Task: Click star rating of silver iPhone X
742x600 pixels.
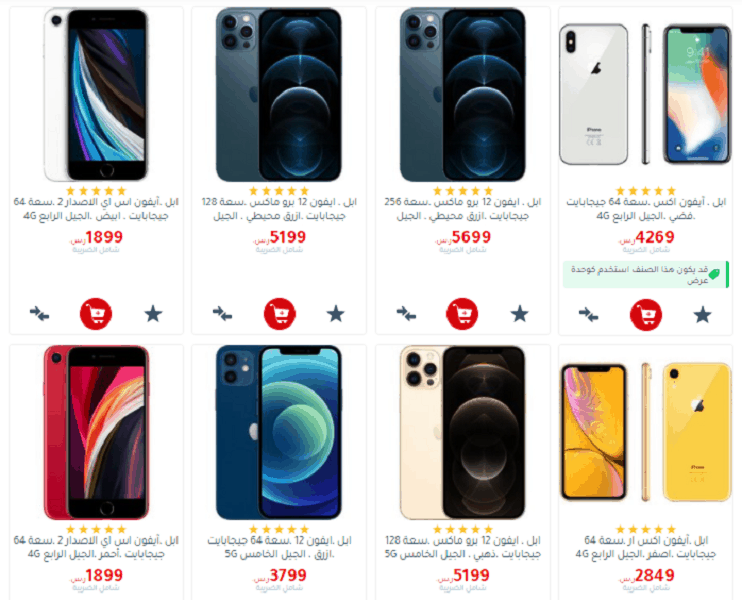Action: coord(646,191)
